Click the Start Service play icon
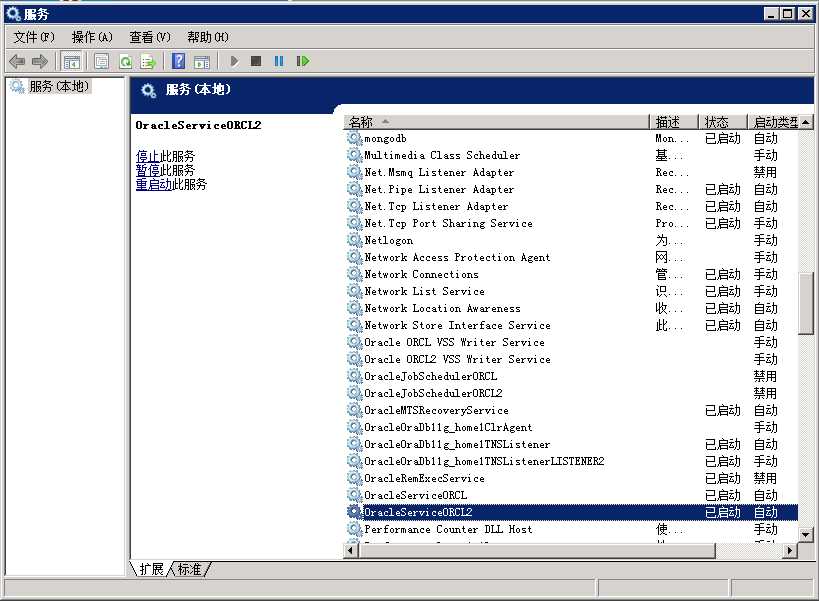Screen dimensions: 819x601 pyautogui.click(x=234, y=62)
